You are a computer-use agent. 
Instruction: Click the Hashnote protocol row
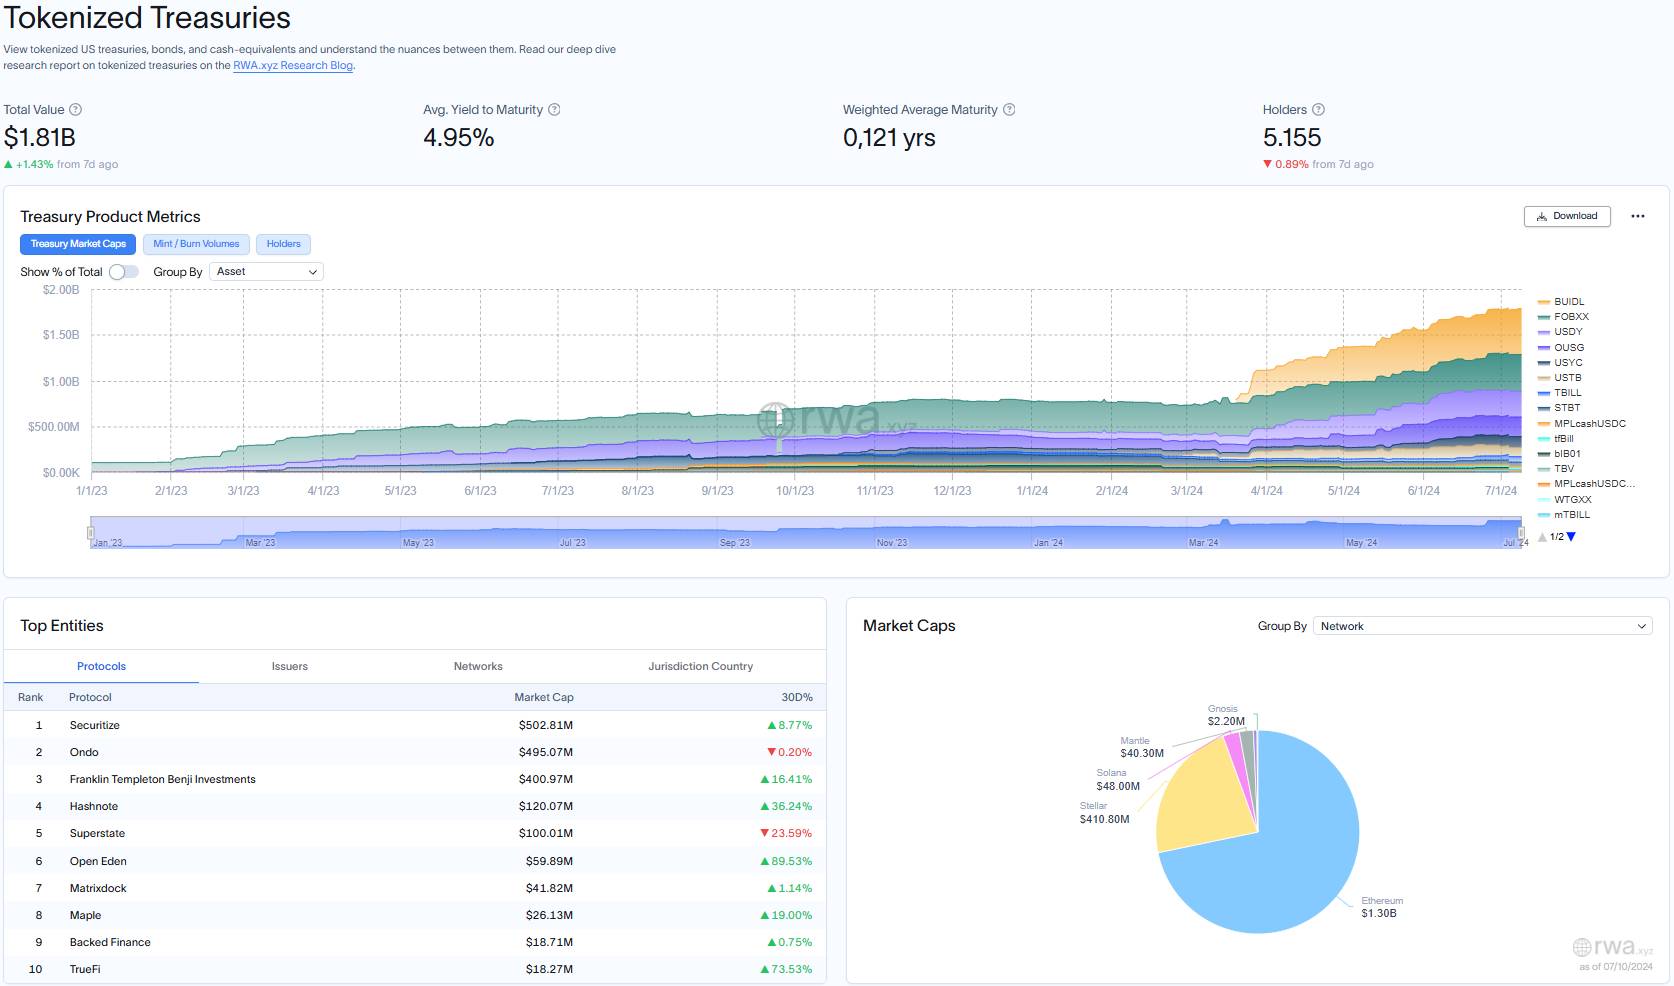click(x=415, y=806)
